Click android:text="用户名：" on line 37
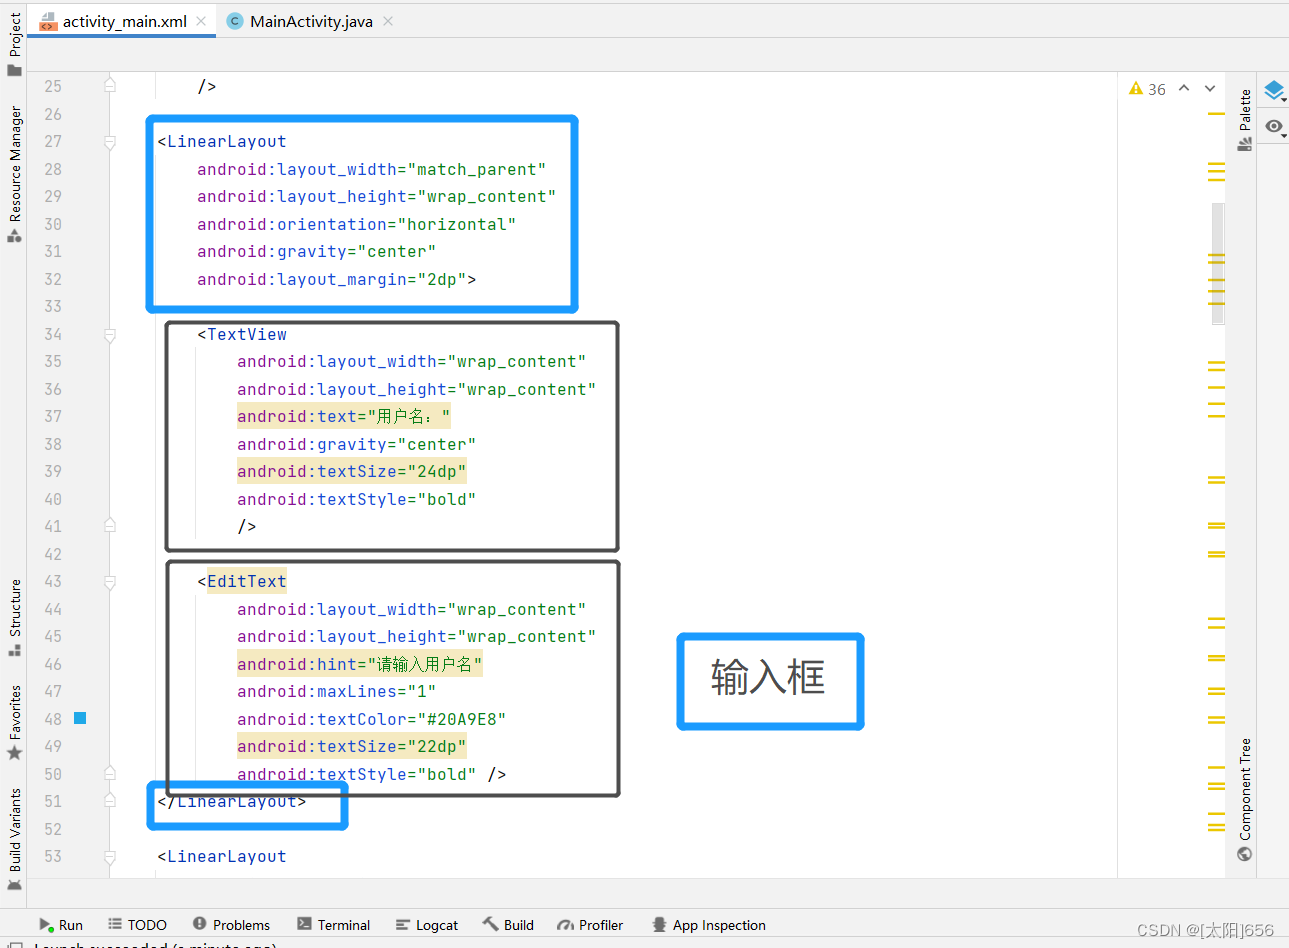The width and height of the screenshot is (1289, 948). tap(344, 417)
